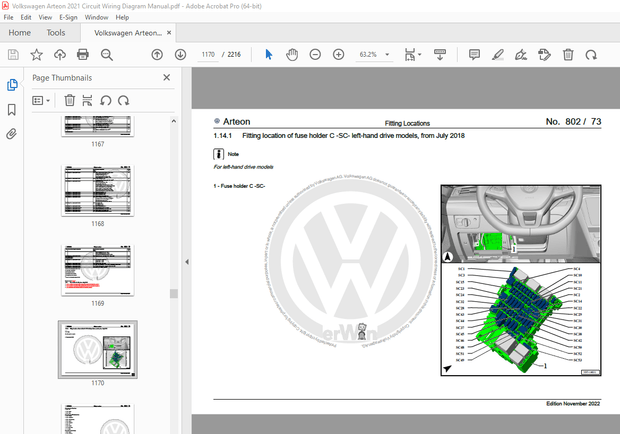The height and width of the screenshot is (434, 620).
Task: Go to the previous page with the up arrow
Action: point(157,55)
